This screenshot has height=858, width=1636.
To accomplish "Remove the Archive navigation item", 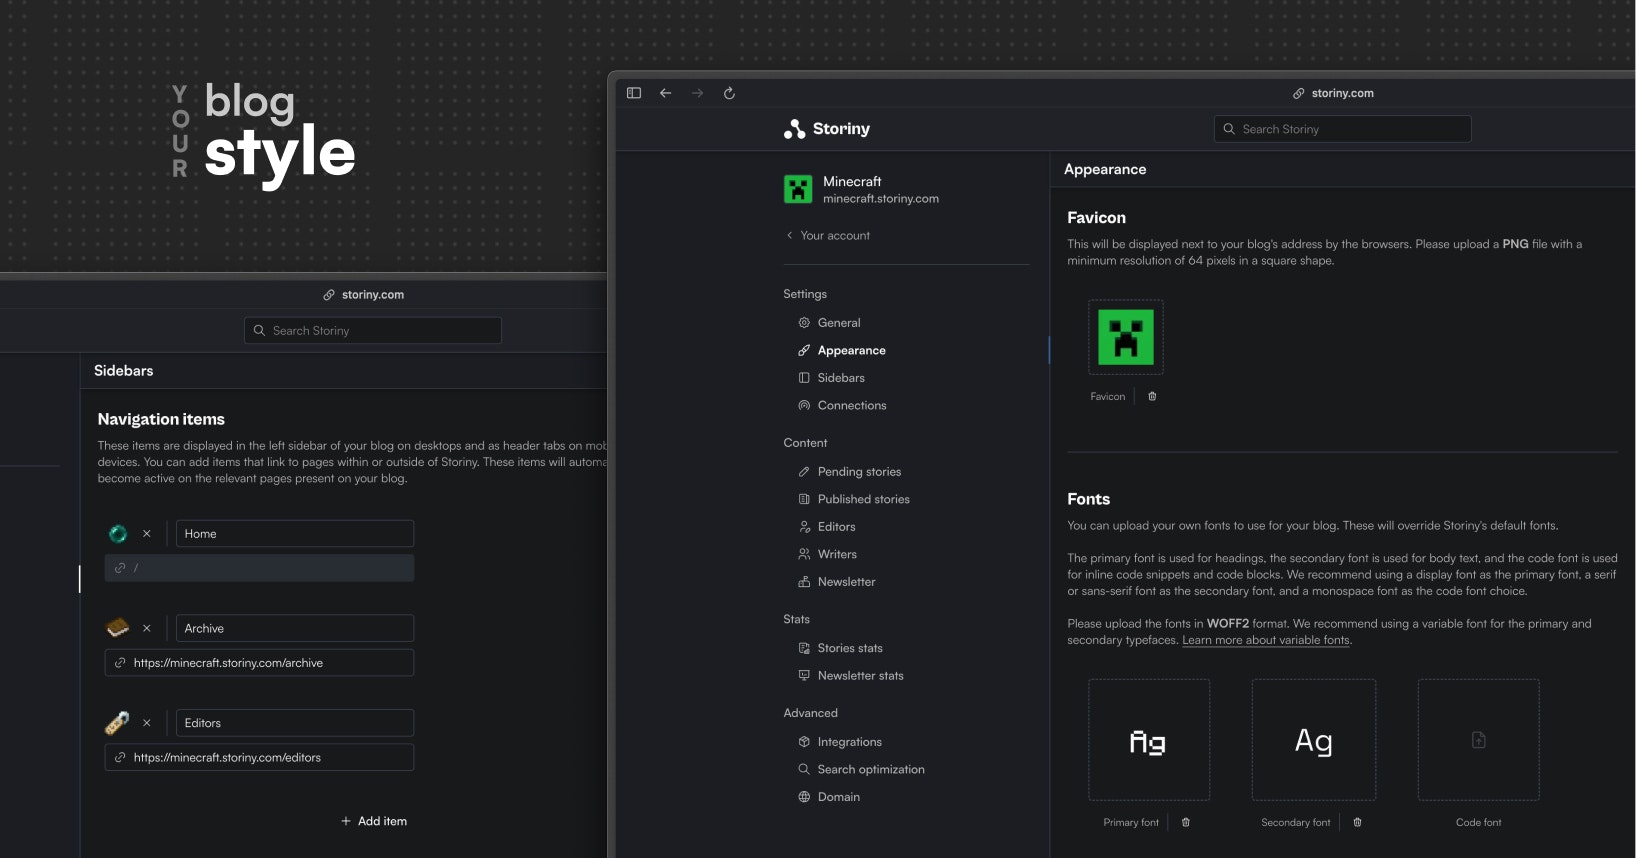I will click(147, 629).
